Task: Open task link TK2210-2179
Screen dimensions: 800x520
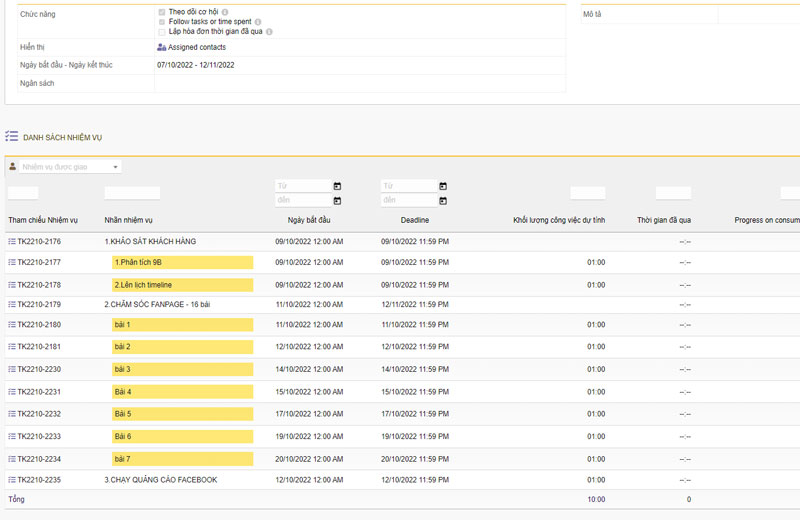Action: pos(39,304)
